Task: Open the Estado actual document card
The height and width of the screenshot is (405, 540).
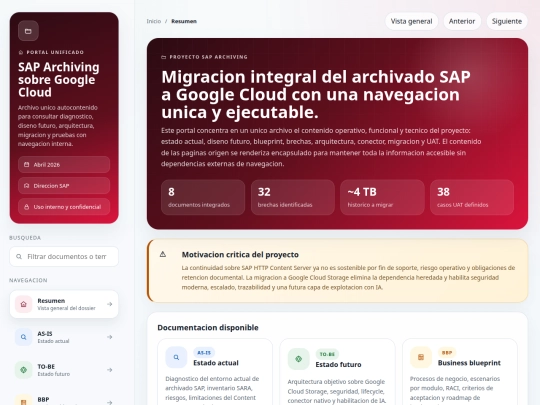Action: [215, 372]
